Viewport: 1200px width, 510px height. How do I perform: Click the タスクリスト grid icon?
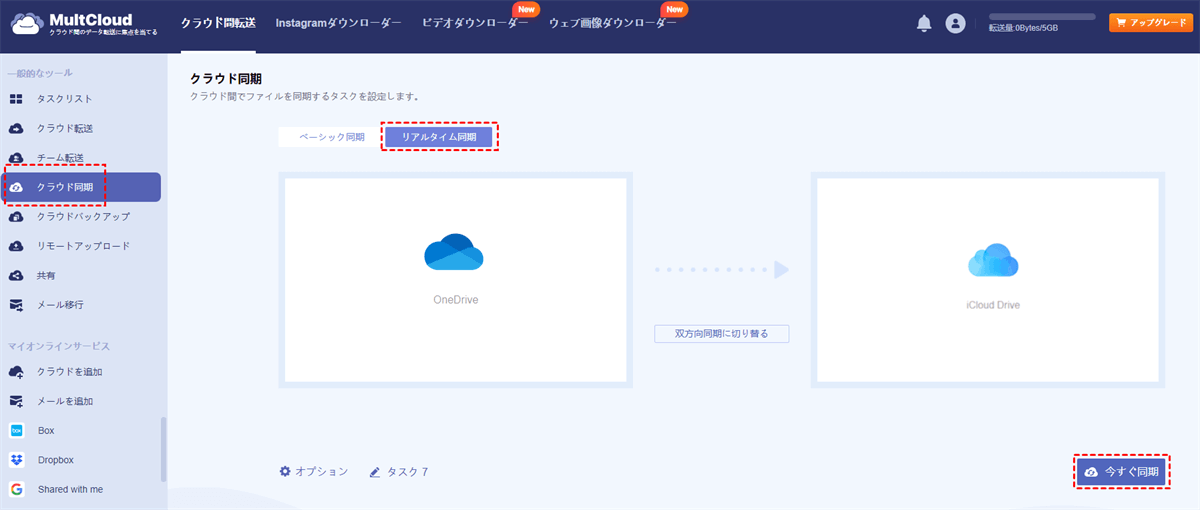tap(16, 99)
